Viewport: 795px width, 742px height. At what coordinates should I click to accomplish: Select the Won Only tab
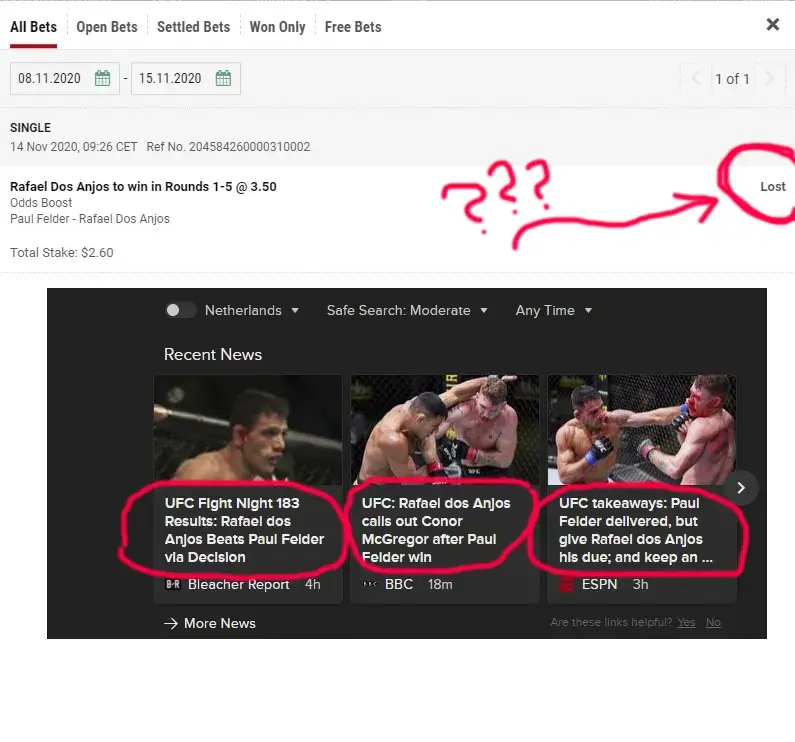pyautogui.click(x=277, y=27)
